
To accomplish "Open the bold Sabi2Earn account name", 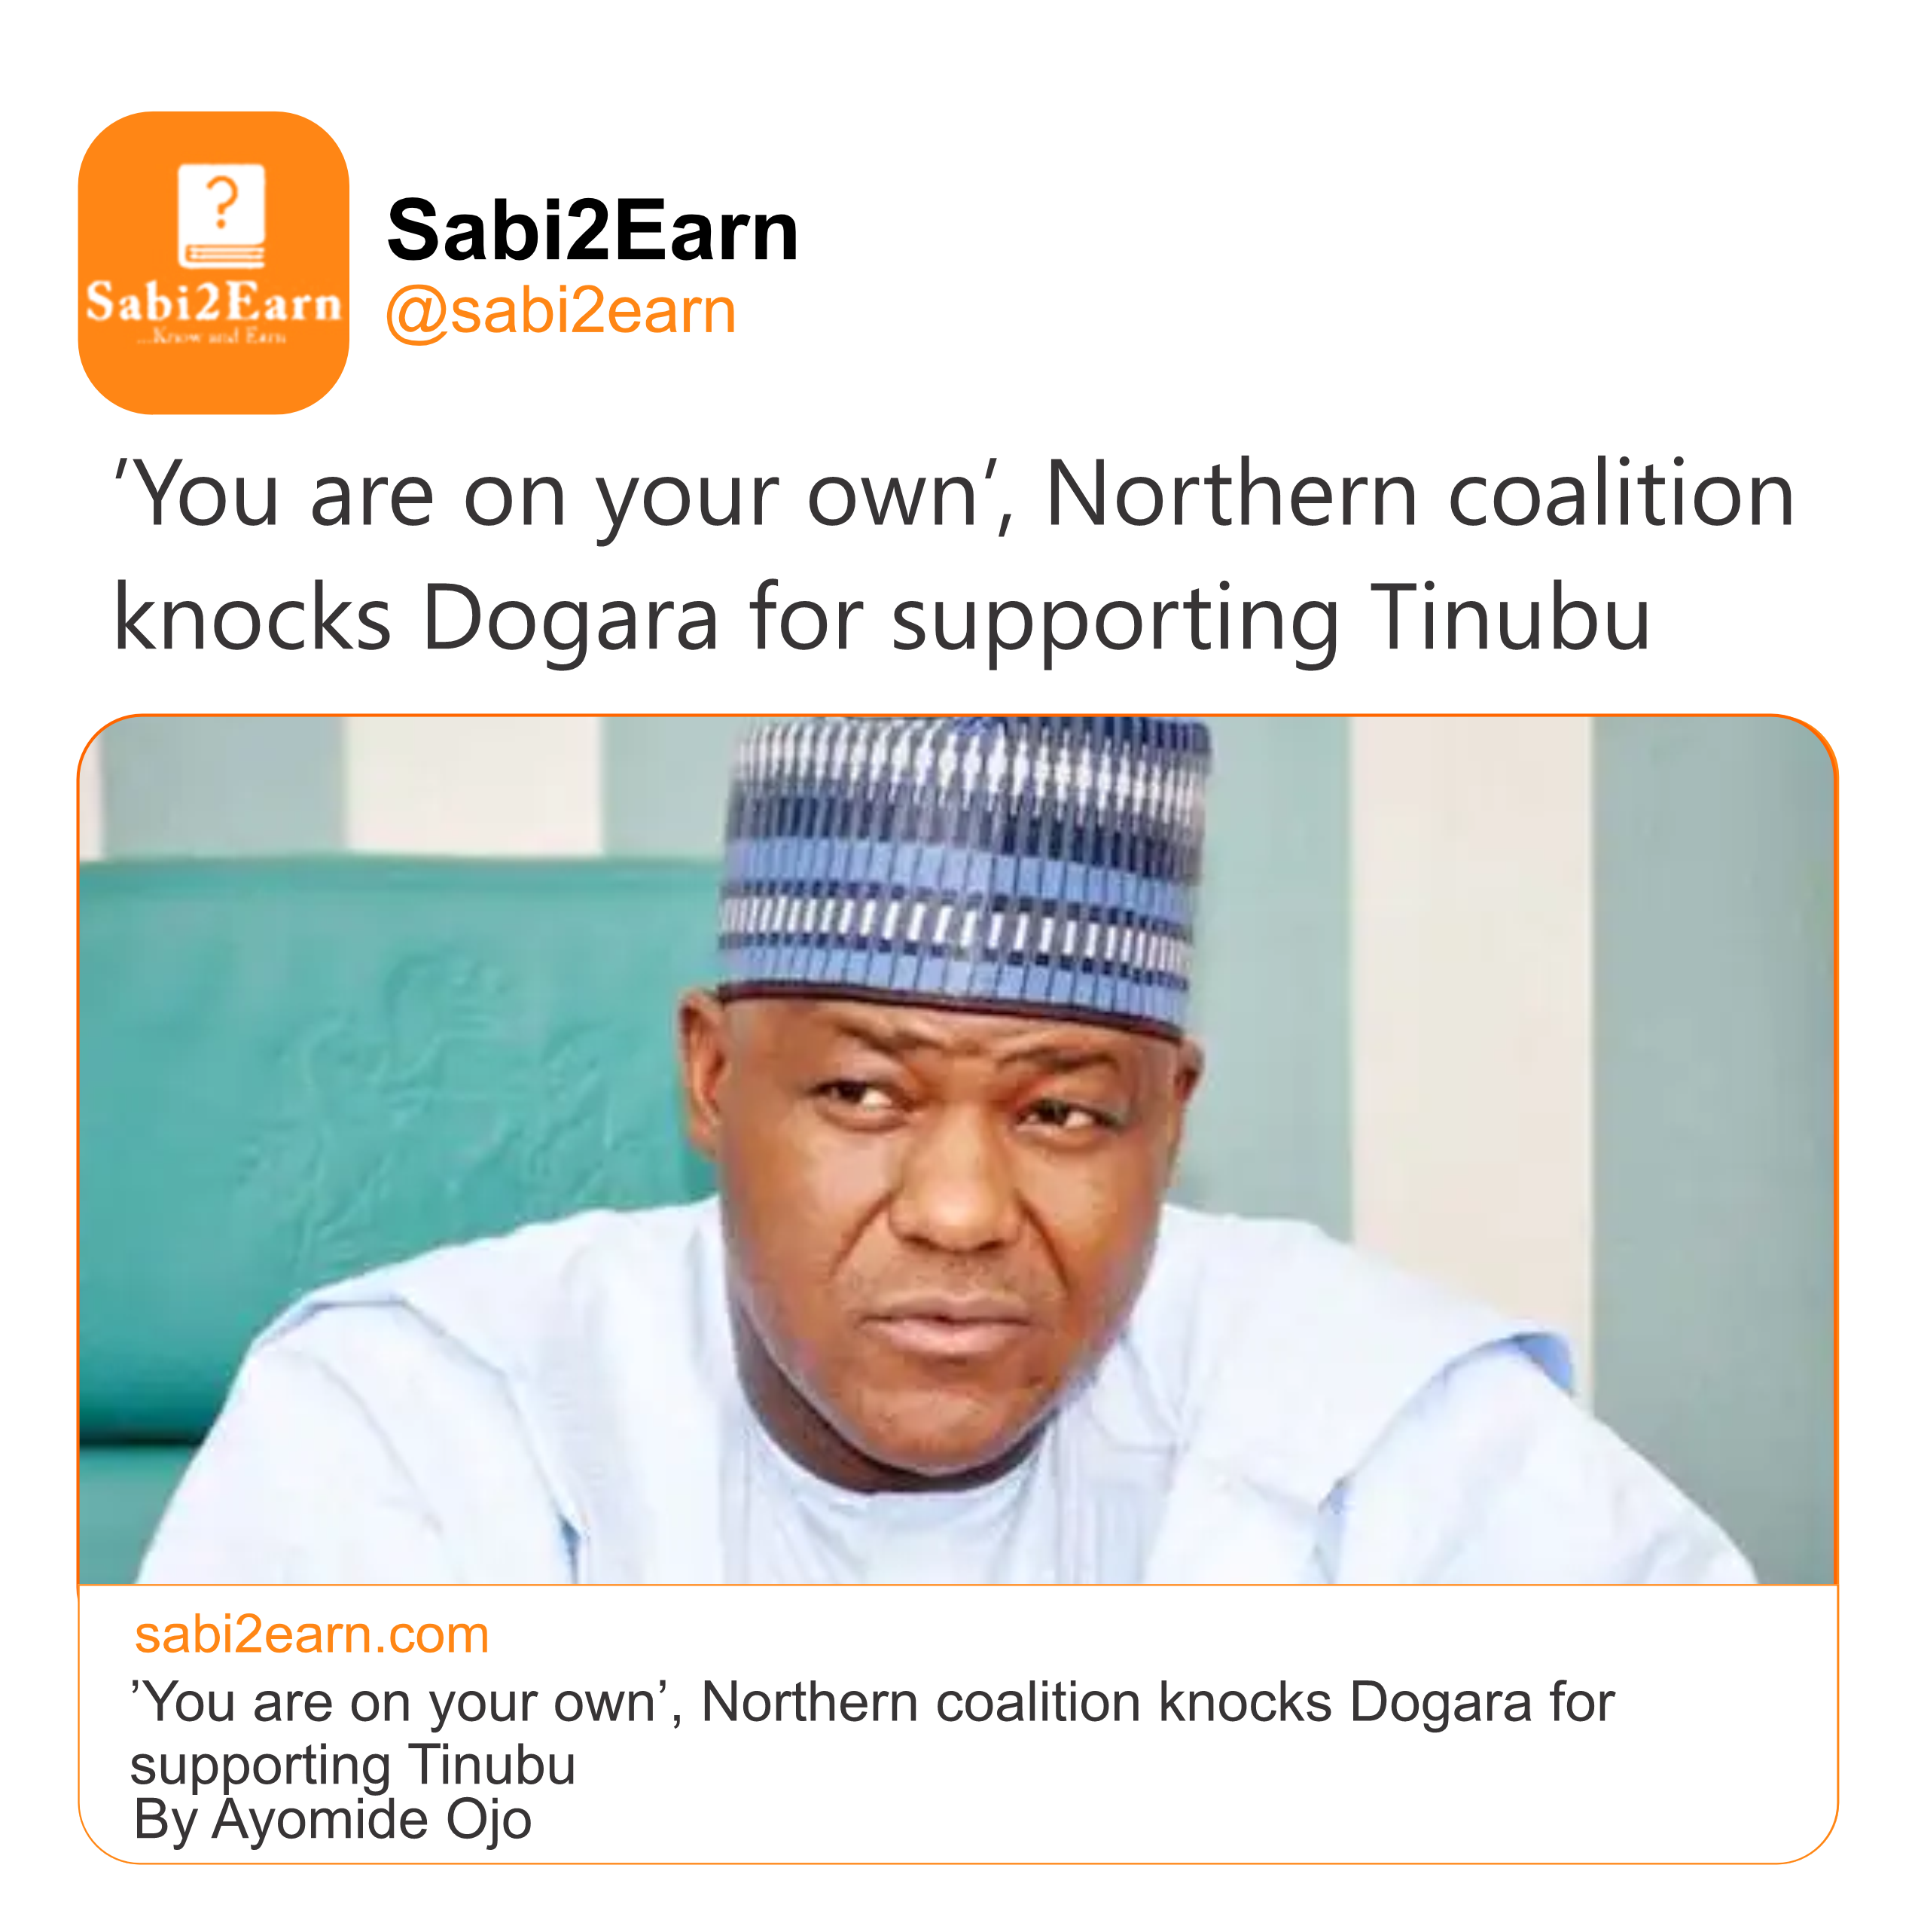I will point(592,230).
